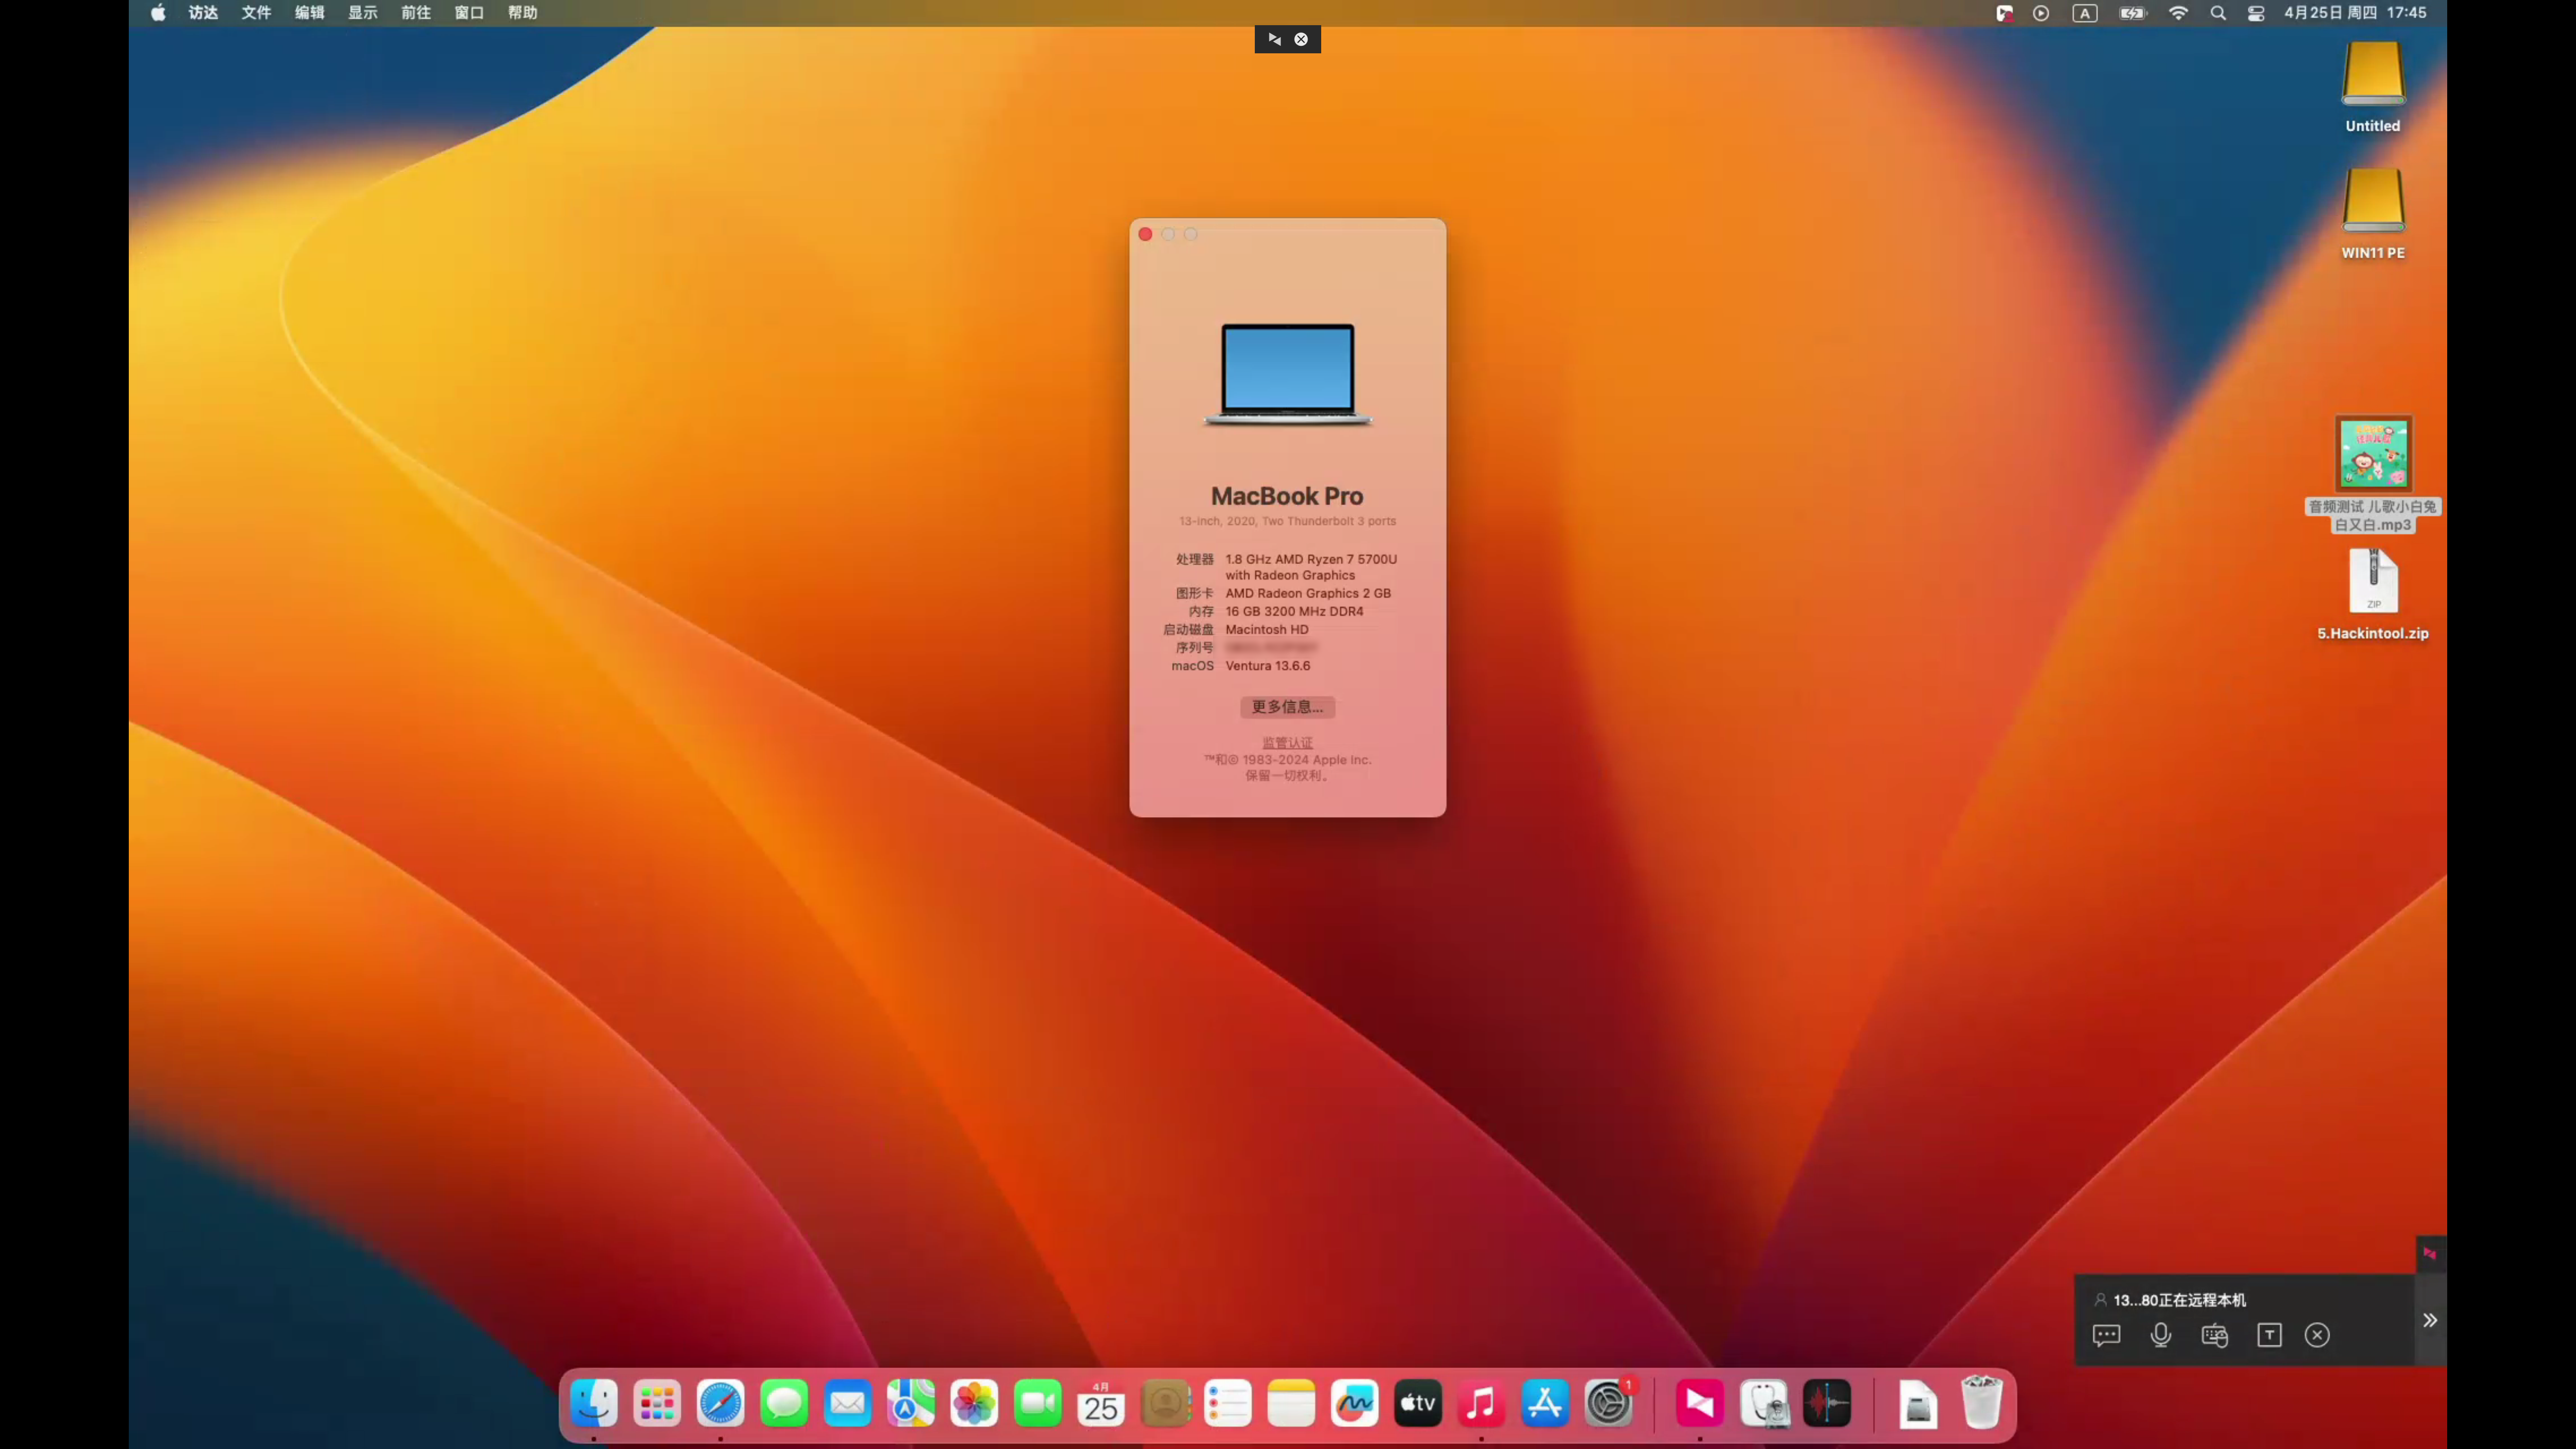Image resolution: width=2576 pixels, height=1449 pixels.
Task: Open the pink remote desktop app in the Dock
Action: [x=1700, y=1403]
